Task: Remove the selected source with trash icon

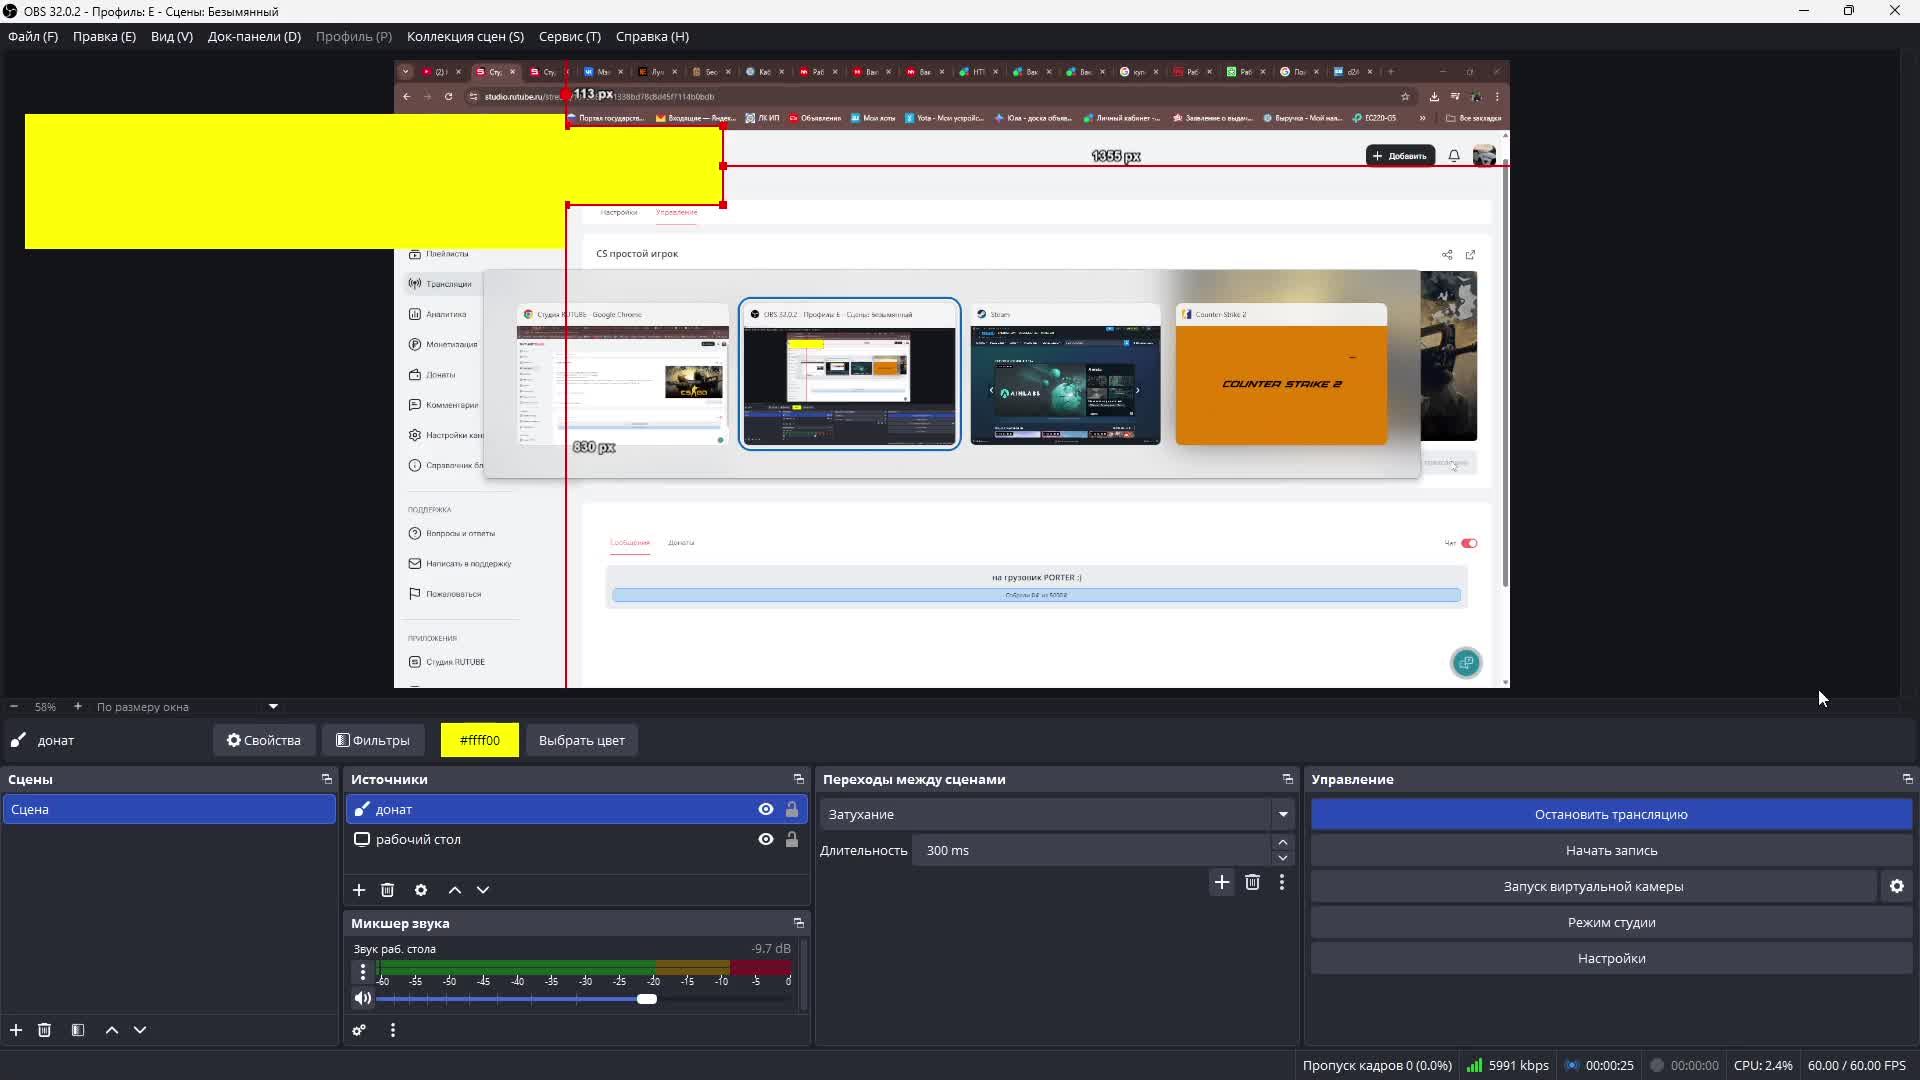Action: click(388, 890)
